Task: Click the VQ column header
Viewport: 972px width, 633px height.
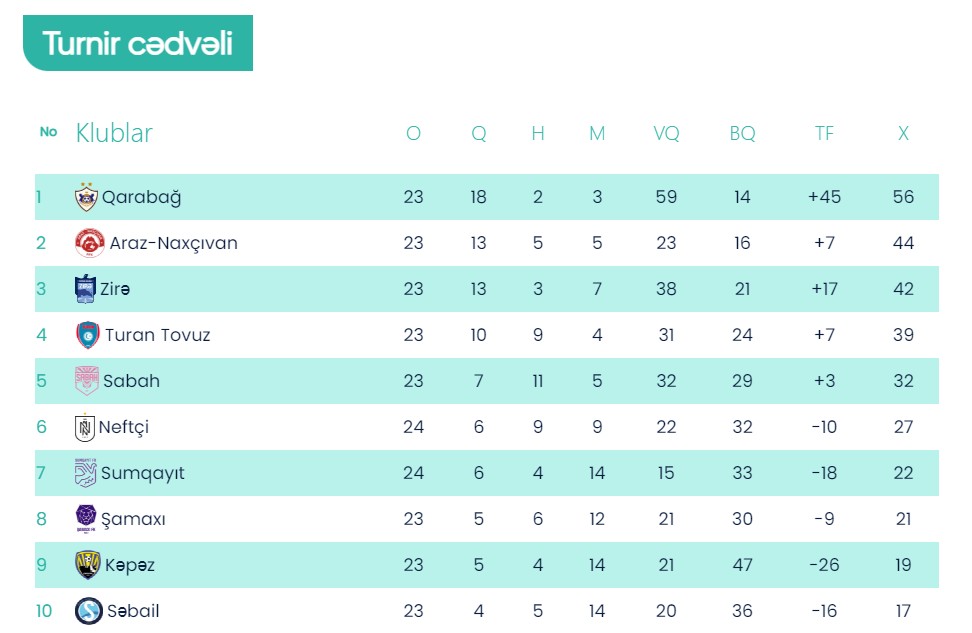Action: (x=666, y=133)
